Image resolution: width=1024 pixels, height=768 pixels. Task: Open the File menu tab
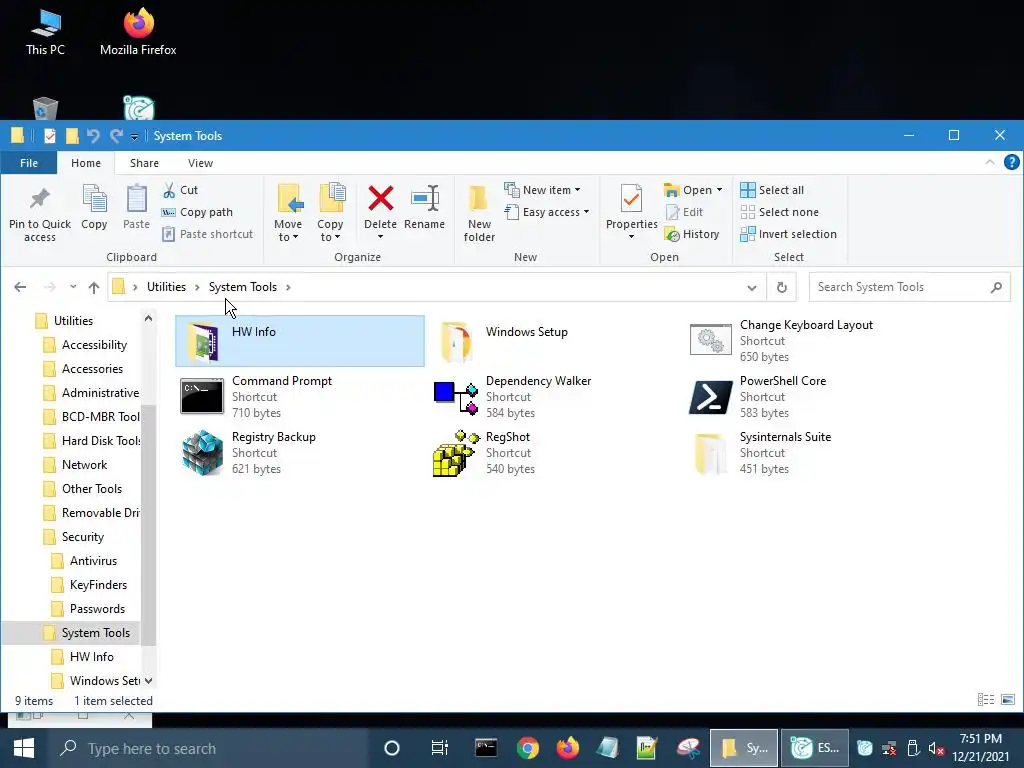coord(29,163)
